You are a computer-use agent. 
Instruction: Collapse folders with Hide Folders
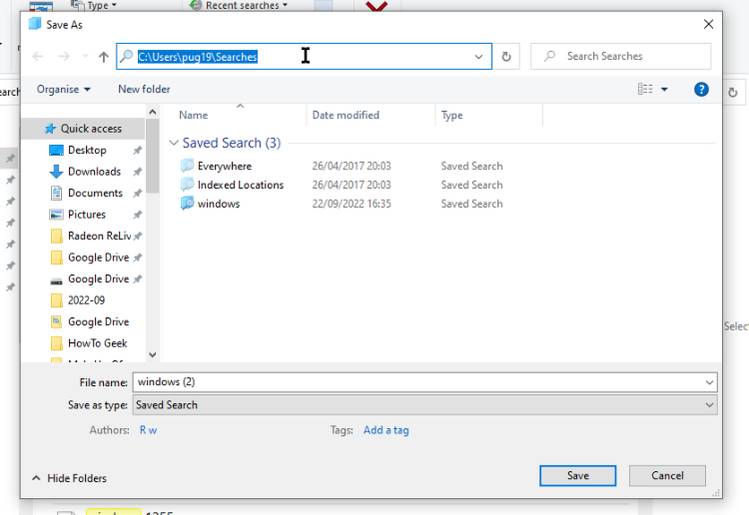click(69, 478)
